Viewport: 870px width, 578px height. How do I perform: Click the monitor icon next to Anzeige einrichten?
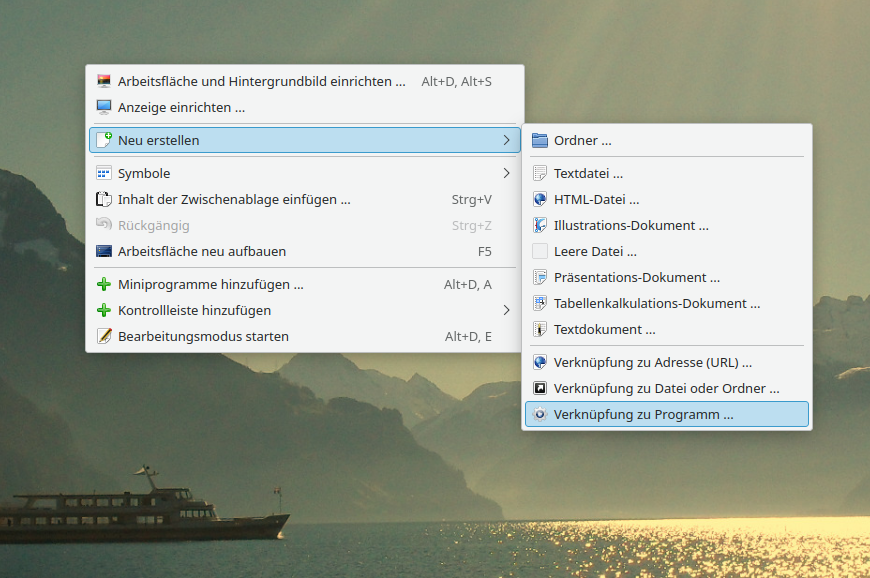[104, 107]
